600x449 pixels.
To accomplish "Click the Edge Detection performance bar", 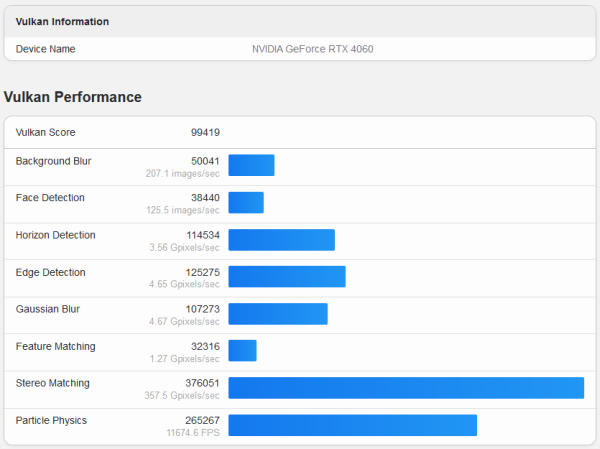I will tap(287, 277).
